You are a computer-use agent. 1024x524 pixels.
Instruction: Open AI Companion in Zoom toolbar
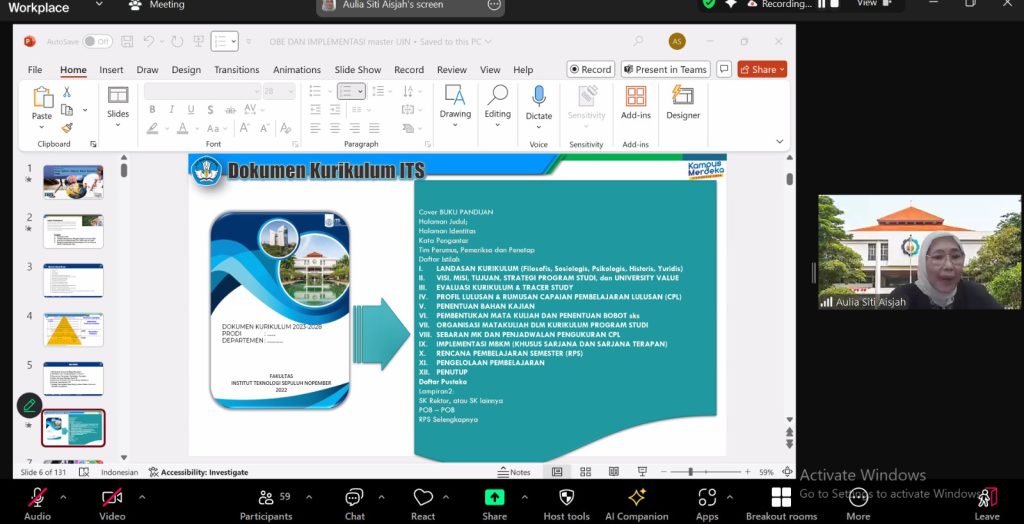click(637, 505)
